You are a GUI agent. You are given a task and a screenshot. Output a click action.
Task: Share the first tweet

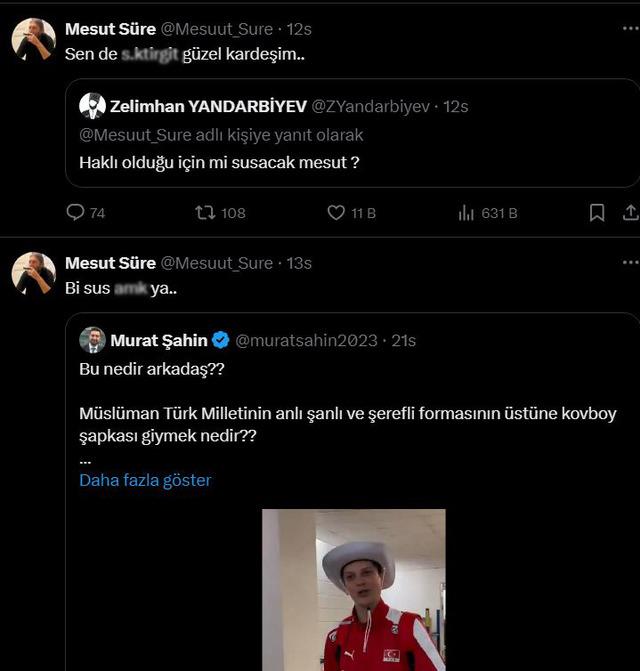(x=630, y=212)
